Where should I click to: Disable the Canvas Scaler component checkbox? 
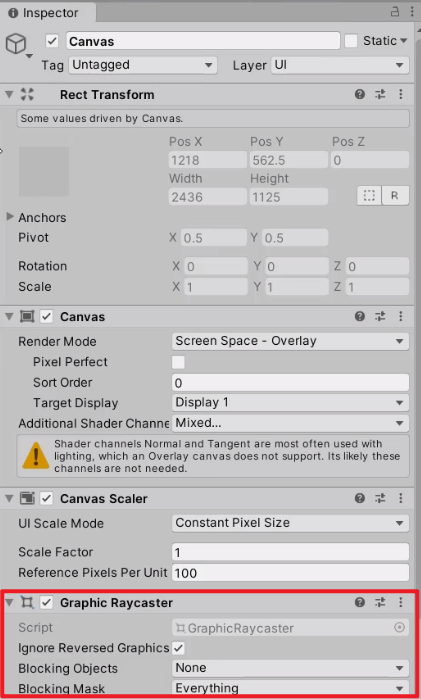tap(47, 498)
